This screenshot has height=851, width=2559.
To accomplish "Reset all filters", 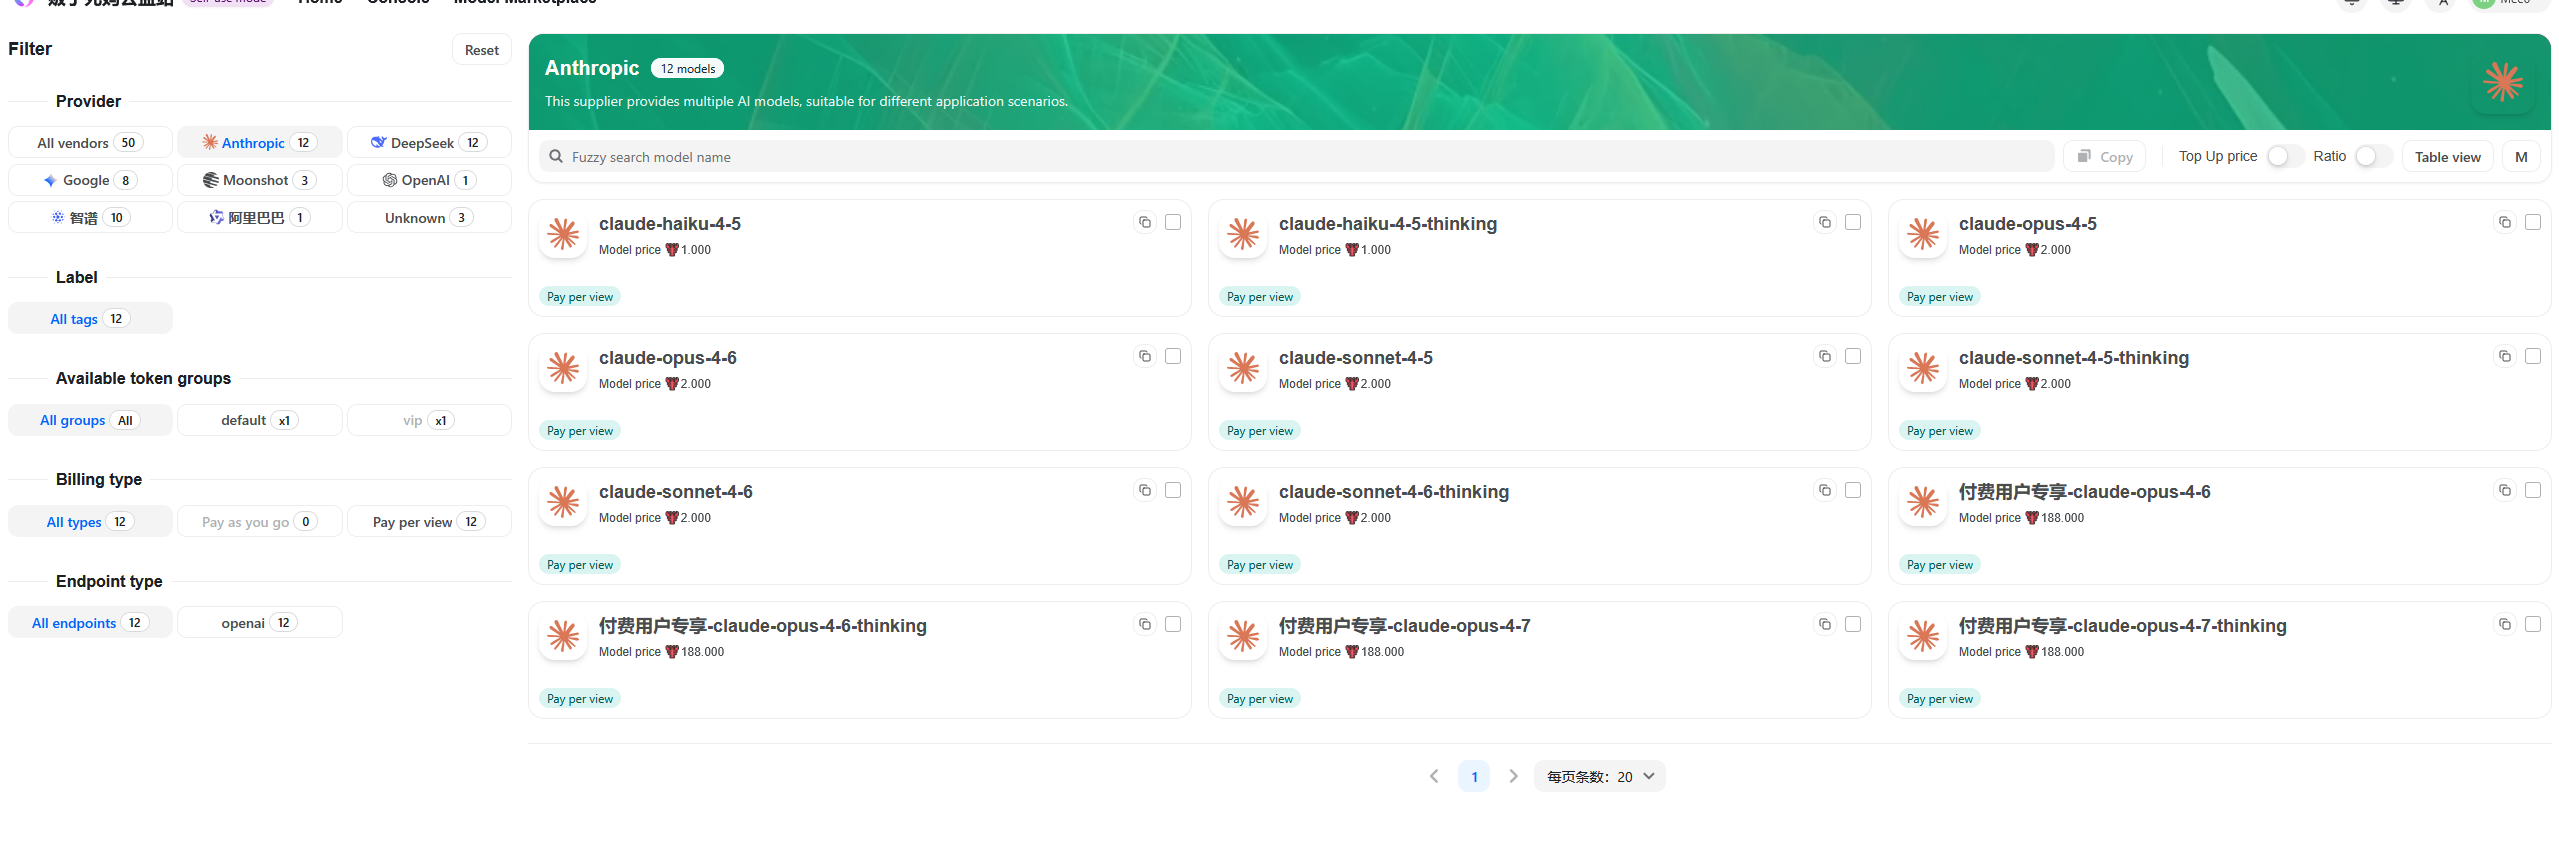I will [482, 50].
